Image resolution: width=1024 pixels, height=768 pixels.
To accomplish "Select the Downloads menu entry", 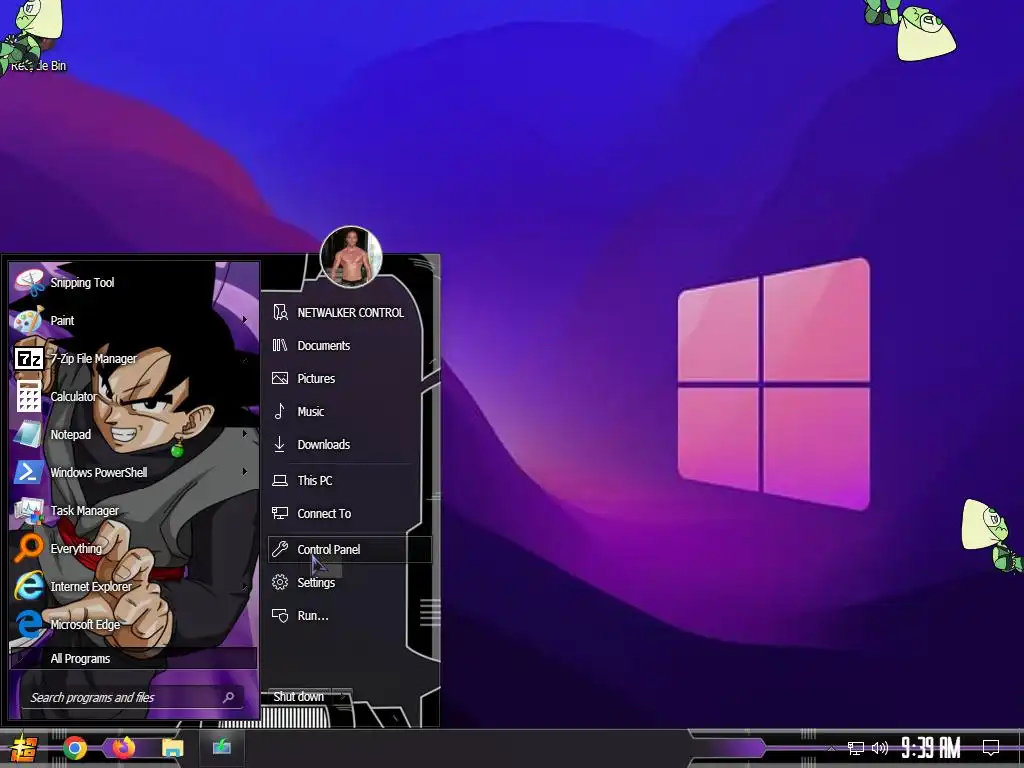I will 349,445.
